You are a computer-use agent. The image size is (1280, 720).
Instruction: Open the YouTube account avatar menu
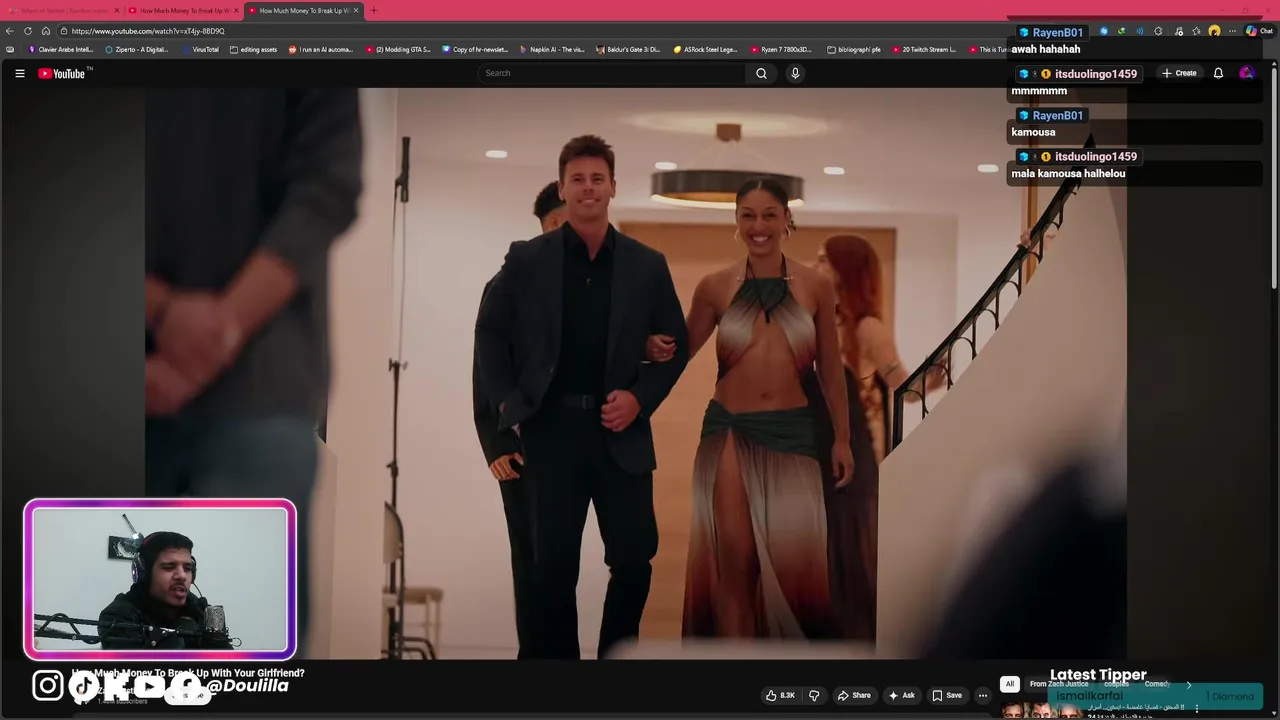tap(1246, 73)
